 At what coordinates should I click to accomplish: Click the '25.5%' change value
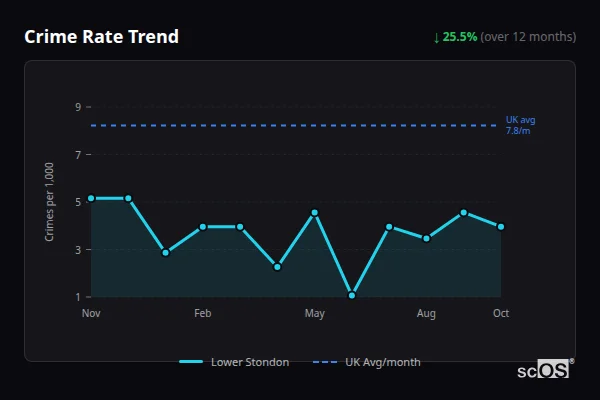pos(460,37)
